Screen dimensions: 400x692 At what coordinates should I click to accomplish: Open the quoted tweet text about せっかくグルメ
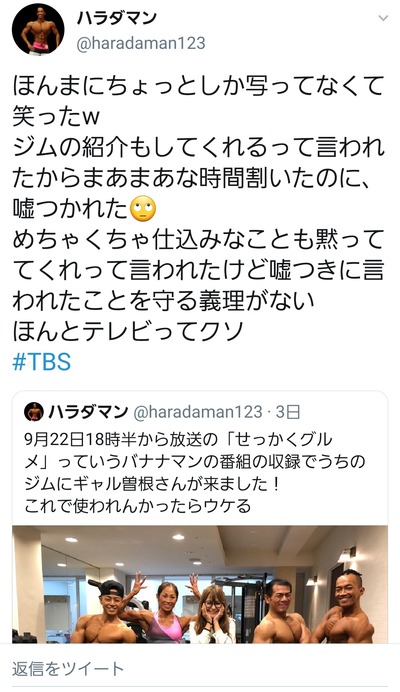click(195, 473)
